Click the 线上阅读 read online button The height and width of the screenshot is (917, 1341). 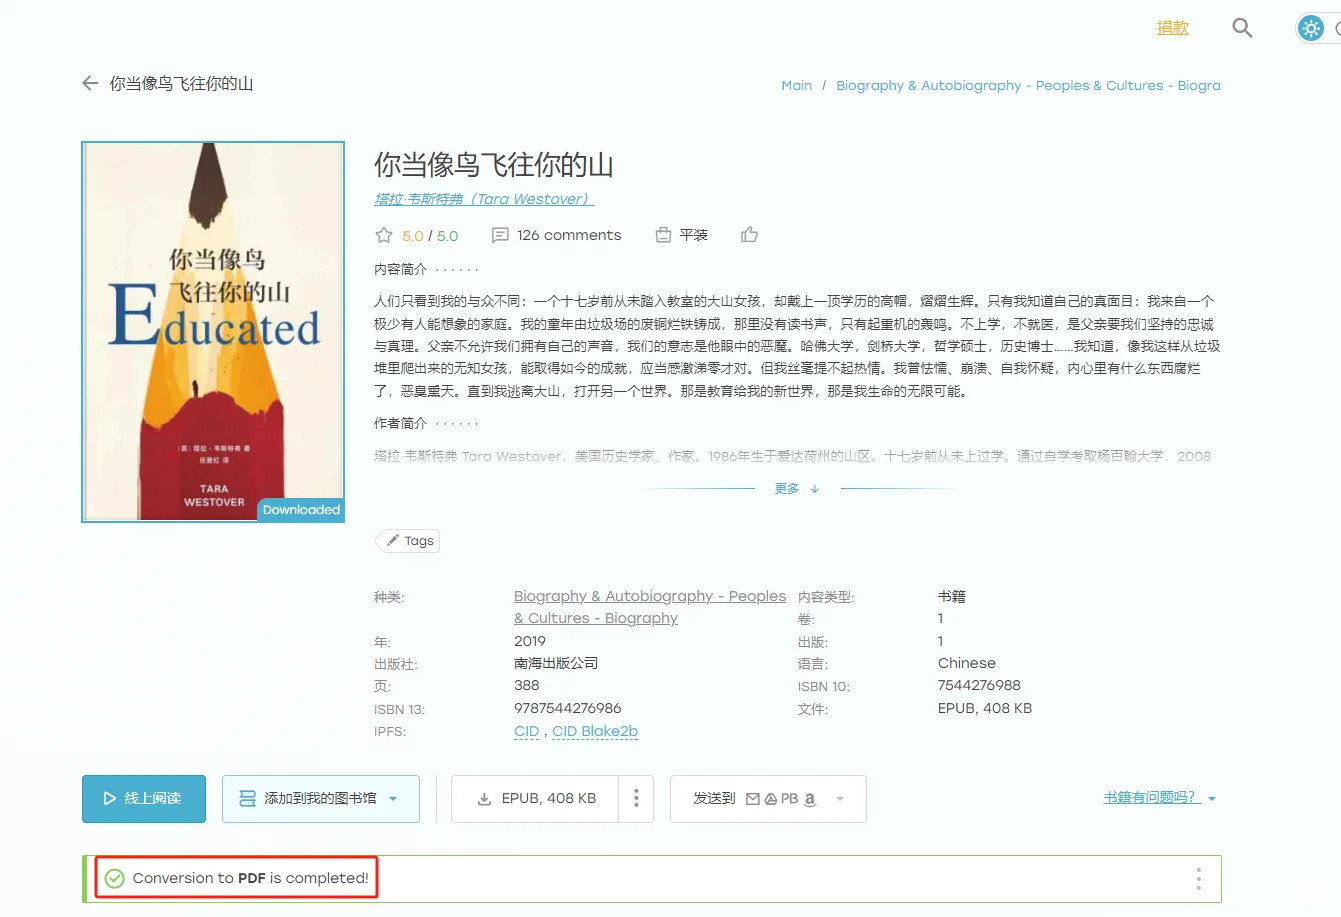point(144,798)
